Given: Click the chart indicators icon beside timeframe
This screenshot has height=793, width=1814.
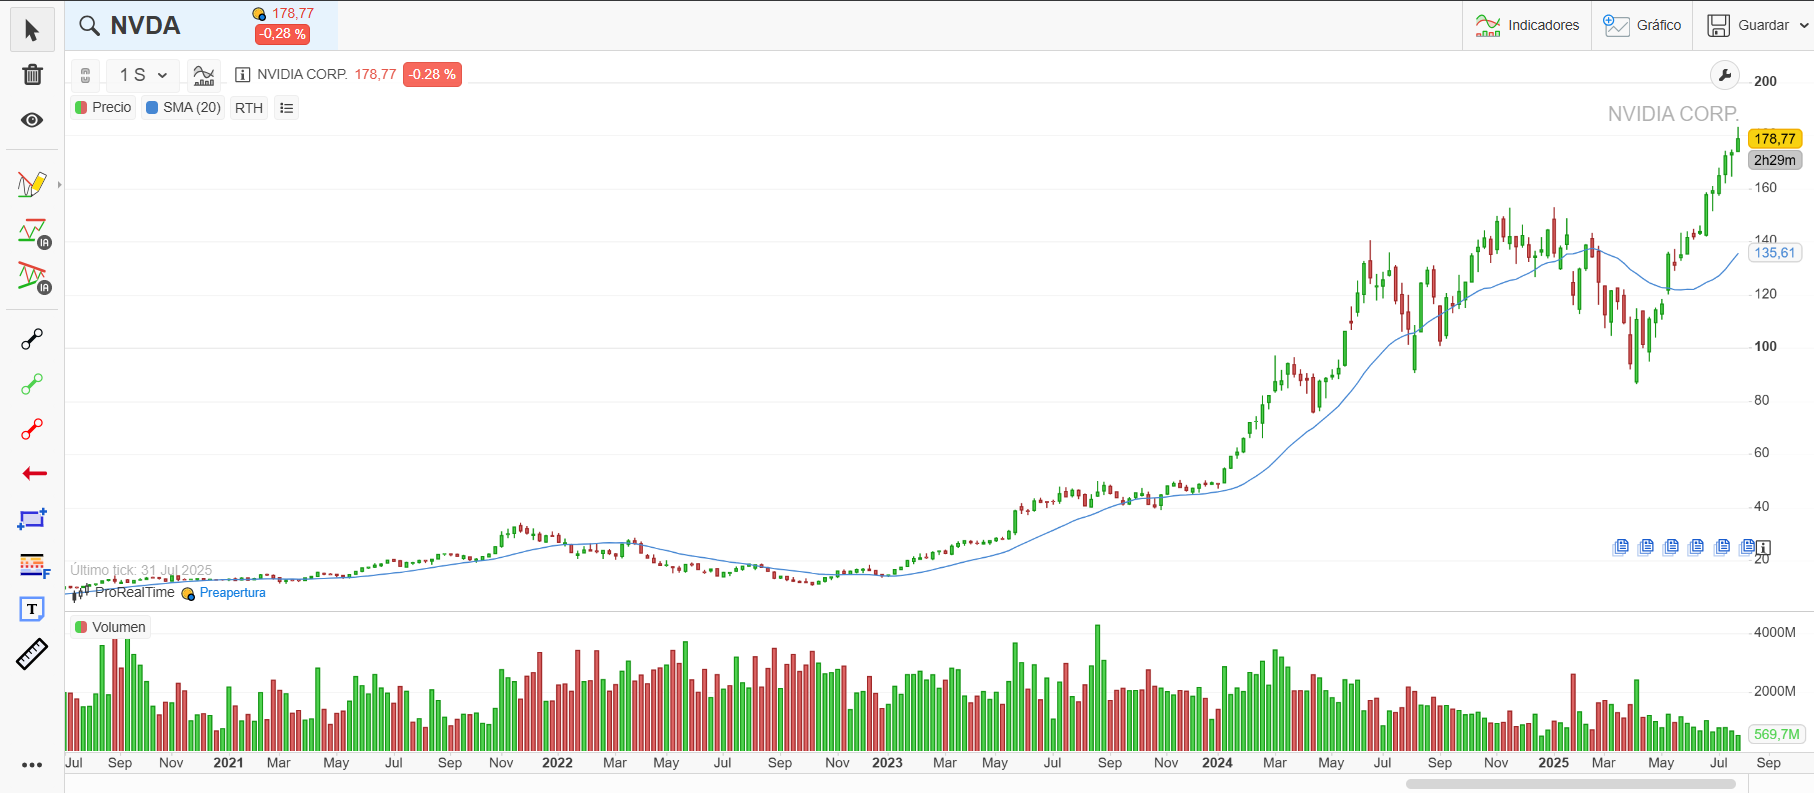Looking at the screenshot, I should coord(204,75).
